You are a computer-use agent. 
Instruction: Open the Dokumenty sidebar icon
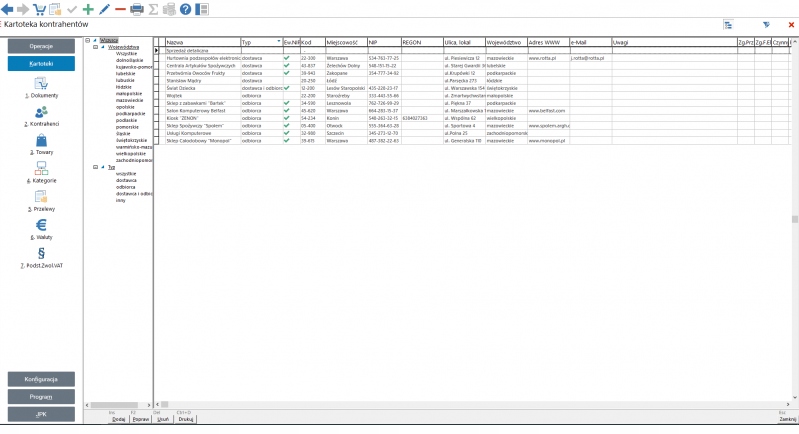(x=41, y=83)
